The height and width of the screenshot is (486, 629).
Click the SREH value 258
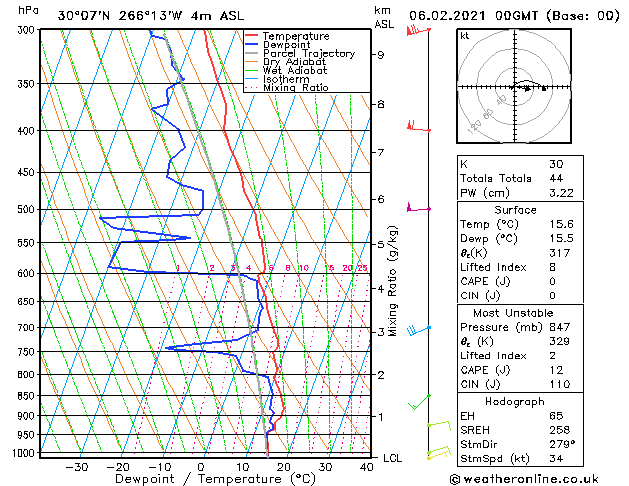point(559,430)
